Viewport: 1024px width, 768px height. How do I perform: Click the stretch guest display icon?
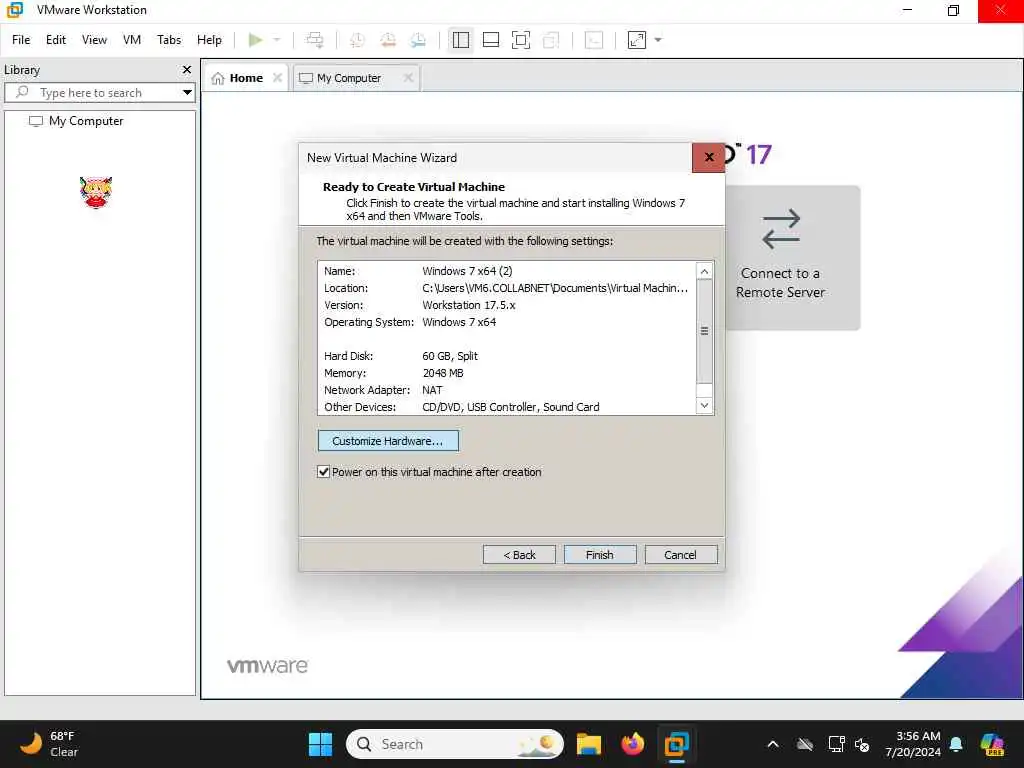(x=637, y=40)
